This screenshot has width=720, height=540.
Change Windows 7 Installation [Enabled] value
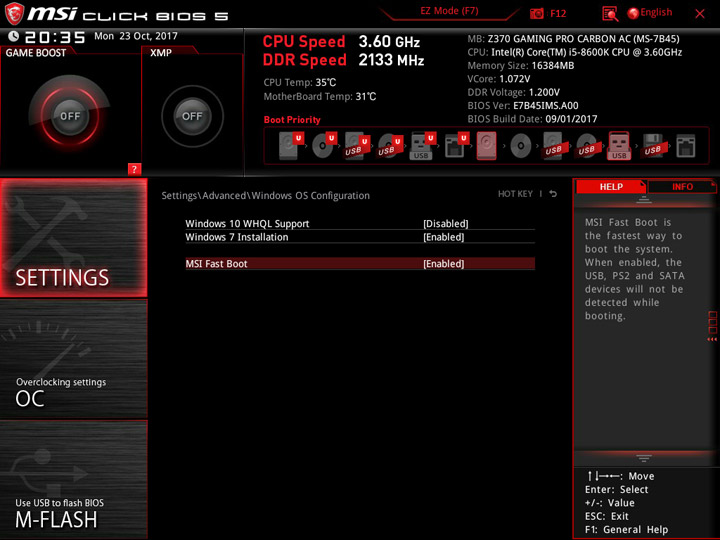444,237
